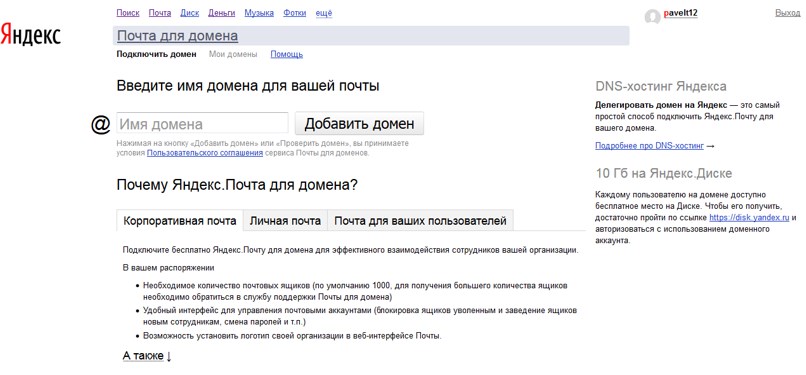Click the bold Делегировать домен на Яндекс text
The width and height of the screenshot is (806, 375).
[x=661, y=105]
